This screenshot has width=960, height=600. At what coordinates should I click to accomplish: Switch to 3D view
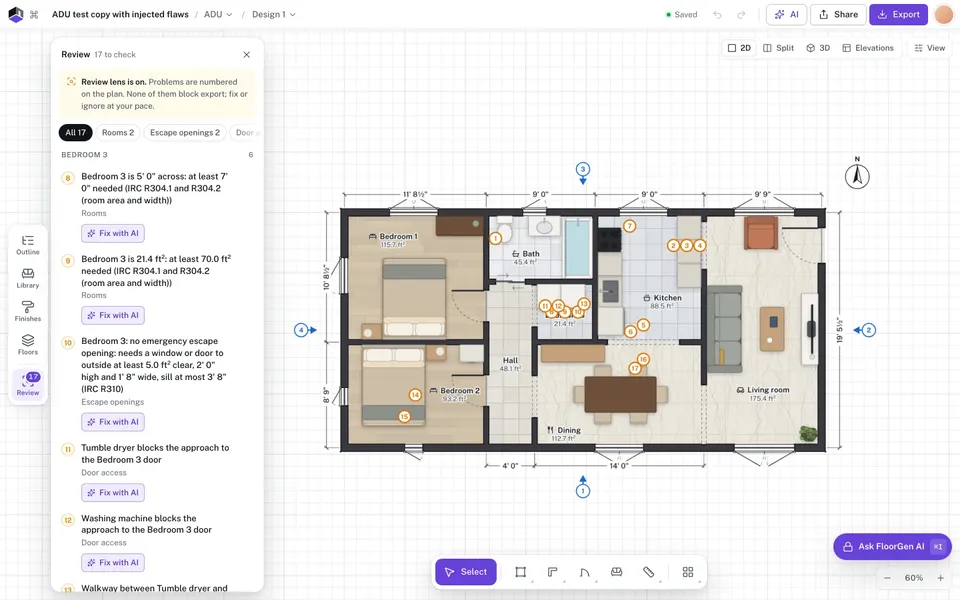(817, 48)
